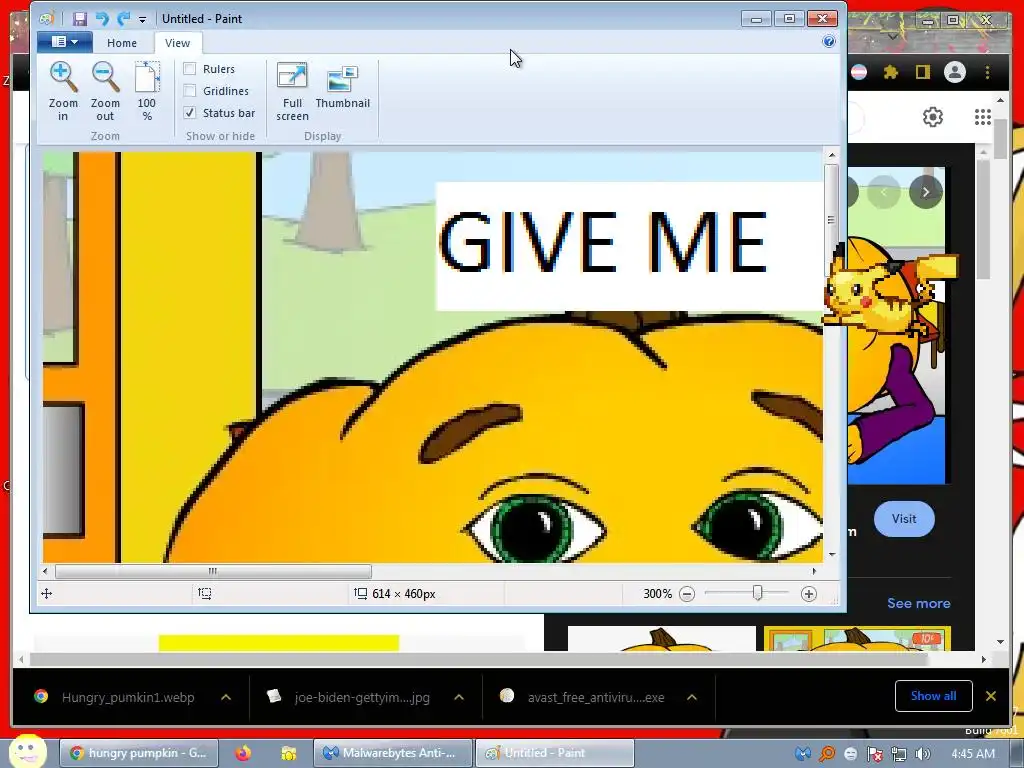Open the Google apps grid icon
The image size is (1024, 768).
[x=983, y=117]
